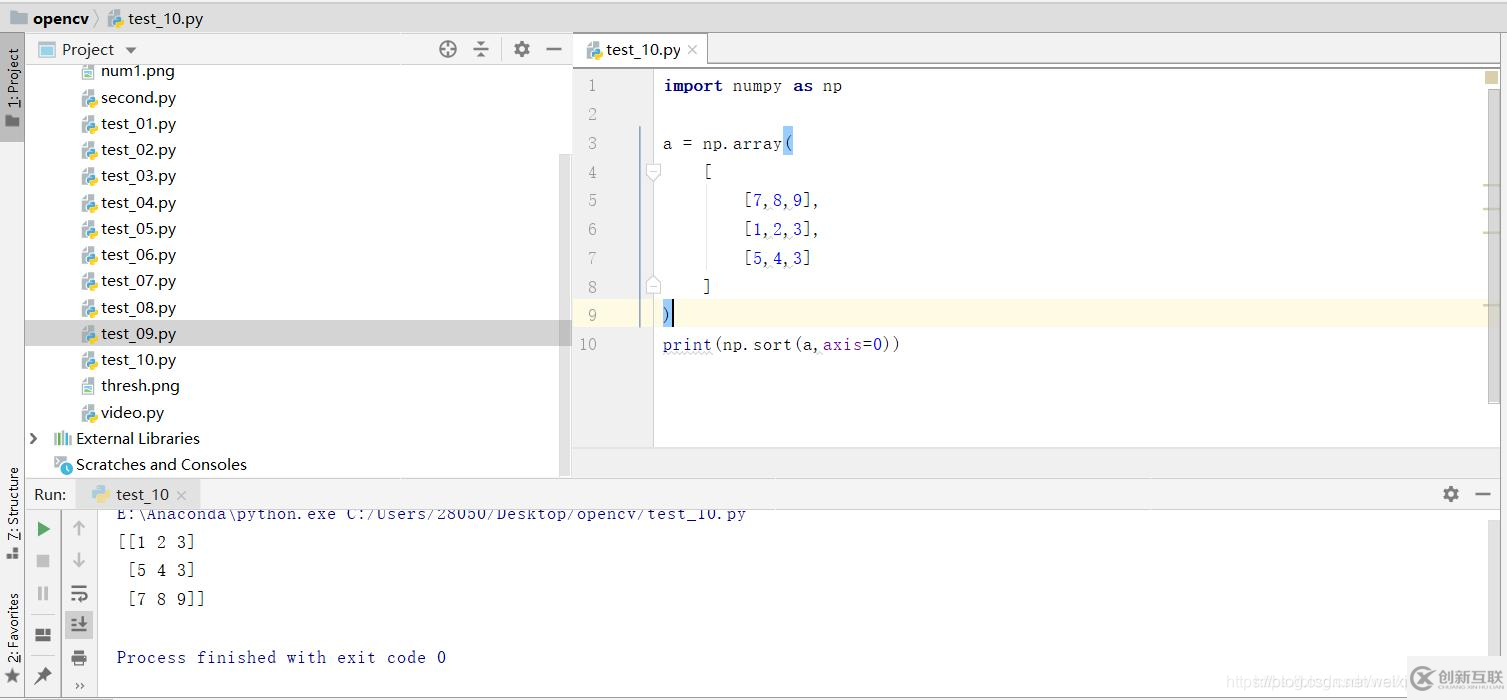Select Scratches and Consoles
Screen dimensions: 1507x700
coord(161,465)
